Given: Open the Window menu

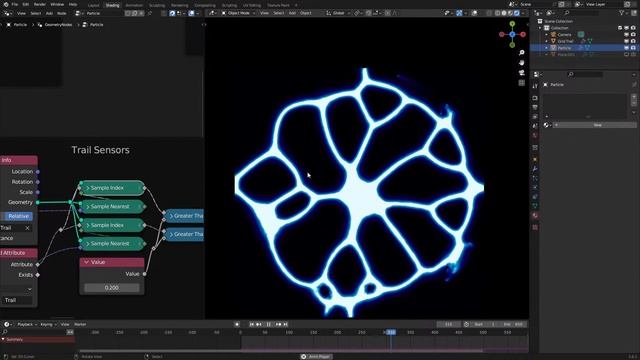Looking at the screenshot, I should 57,4.
